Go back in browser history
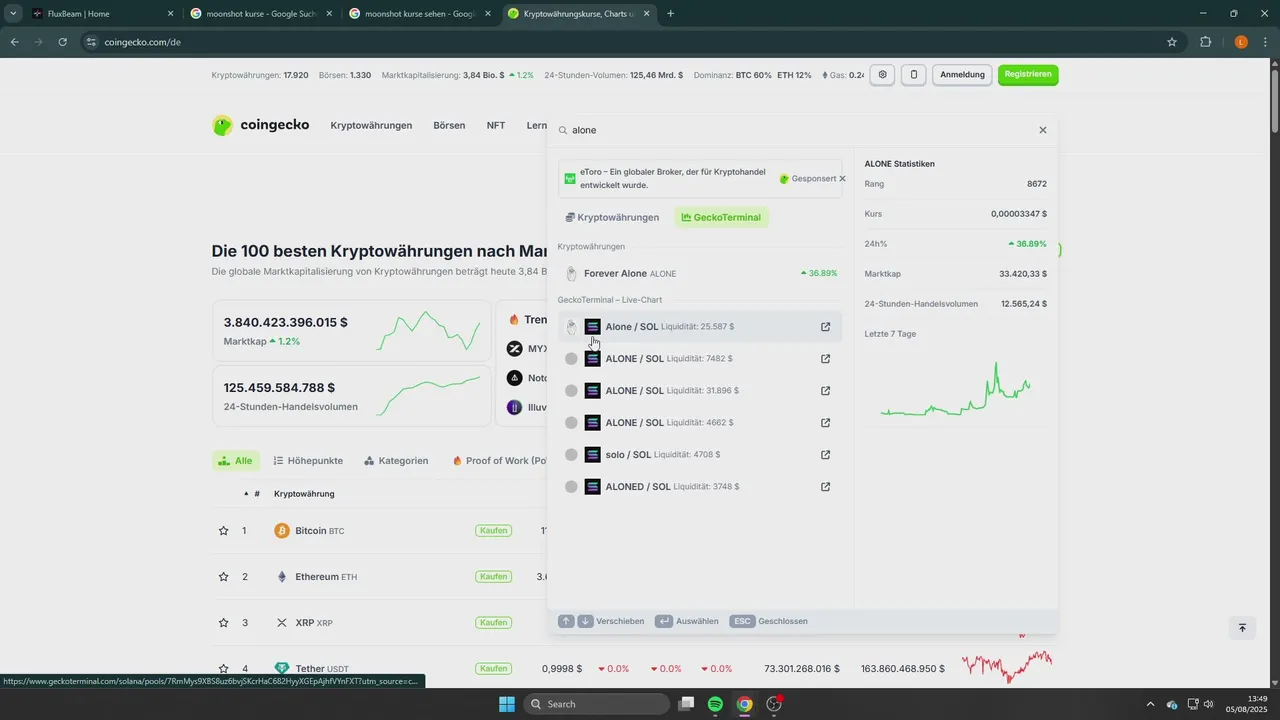Viewport: 1280px width, 720px height. (15, 42)
